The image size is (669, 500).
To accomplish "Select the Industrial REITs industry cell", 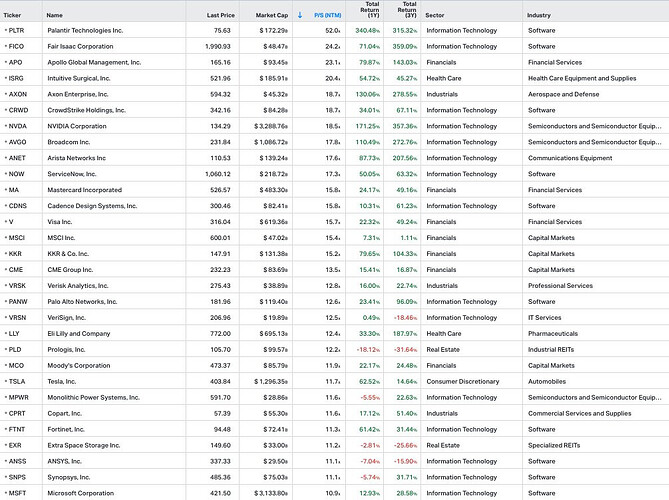I will [551, 349].
